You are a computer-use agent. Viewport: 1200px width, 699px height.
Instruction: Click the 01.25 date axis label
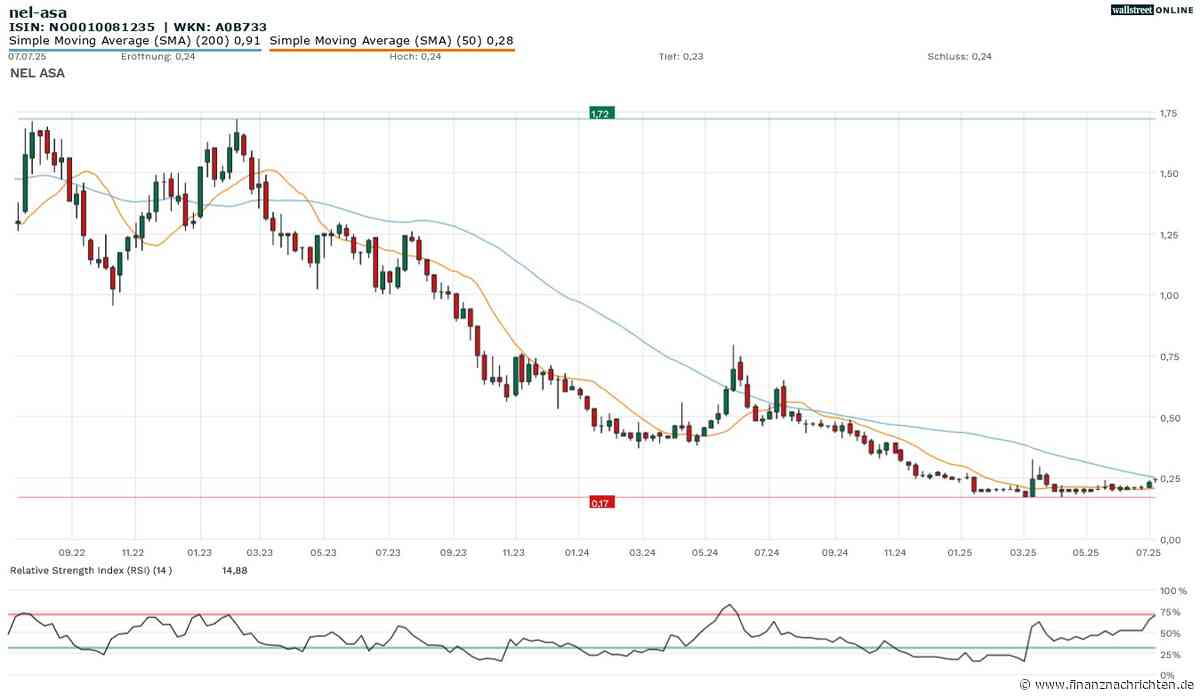pyautogui.click(x=960, y=552)
